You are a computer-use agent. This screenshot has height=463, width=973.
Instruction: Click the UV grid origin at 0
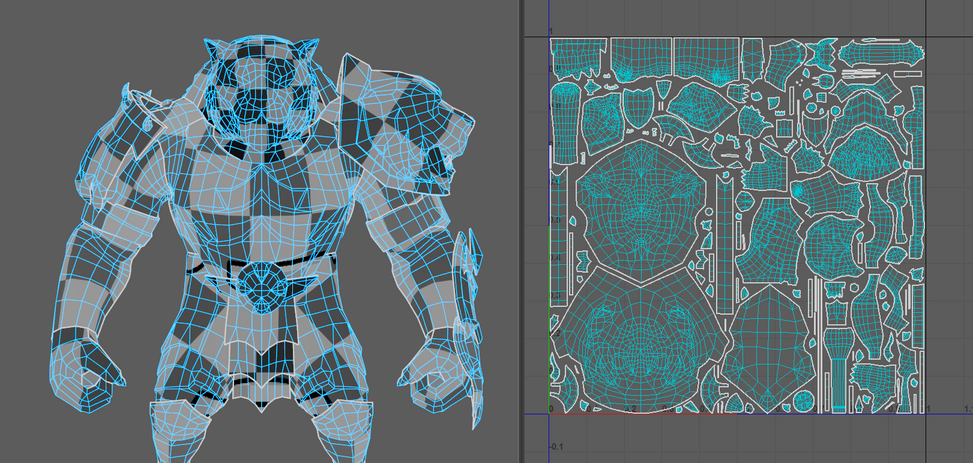click(551, 411)
